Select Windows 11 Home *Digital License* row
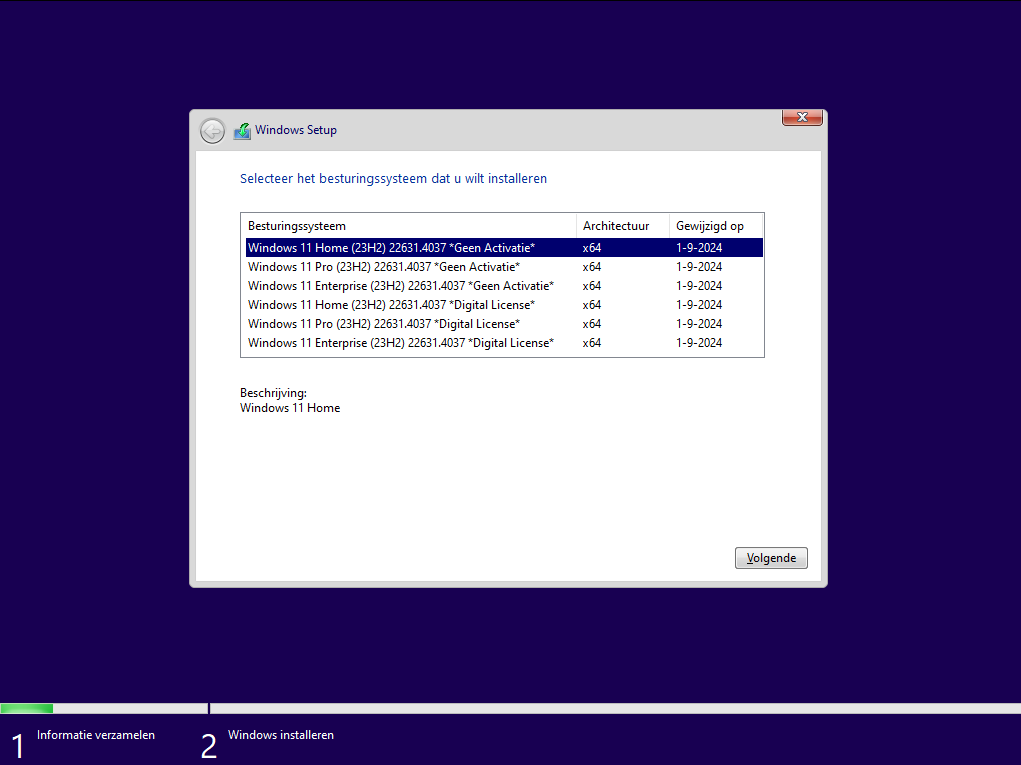The image size is (1021, 765). 504,305
